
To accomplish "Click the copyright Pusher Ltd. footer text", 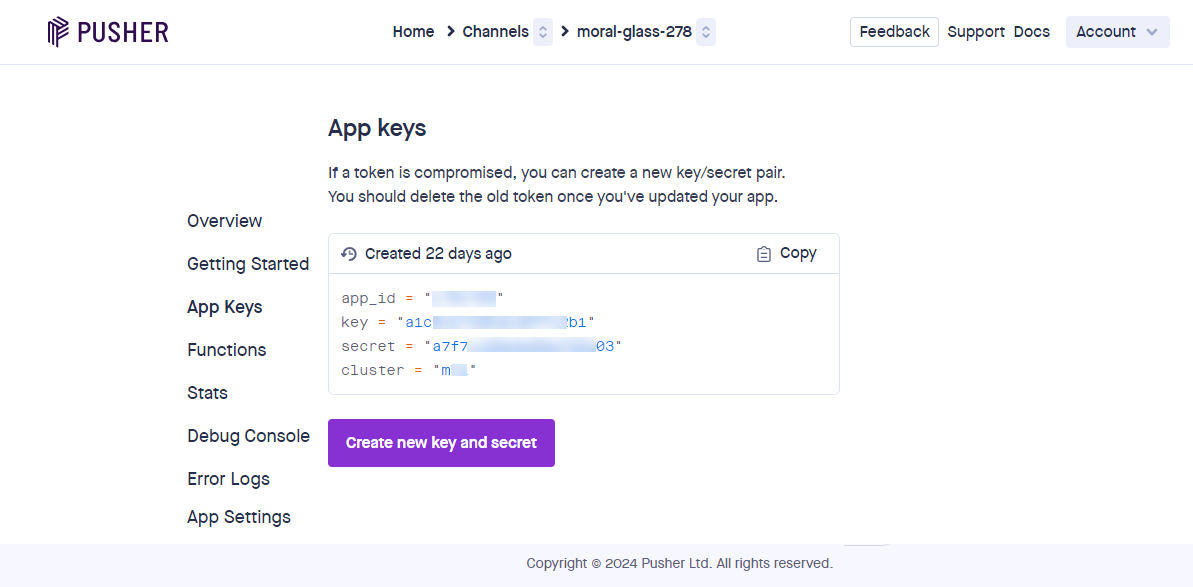I will point(679,563).
